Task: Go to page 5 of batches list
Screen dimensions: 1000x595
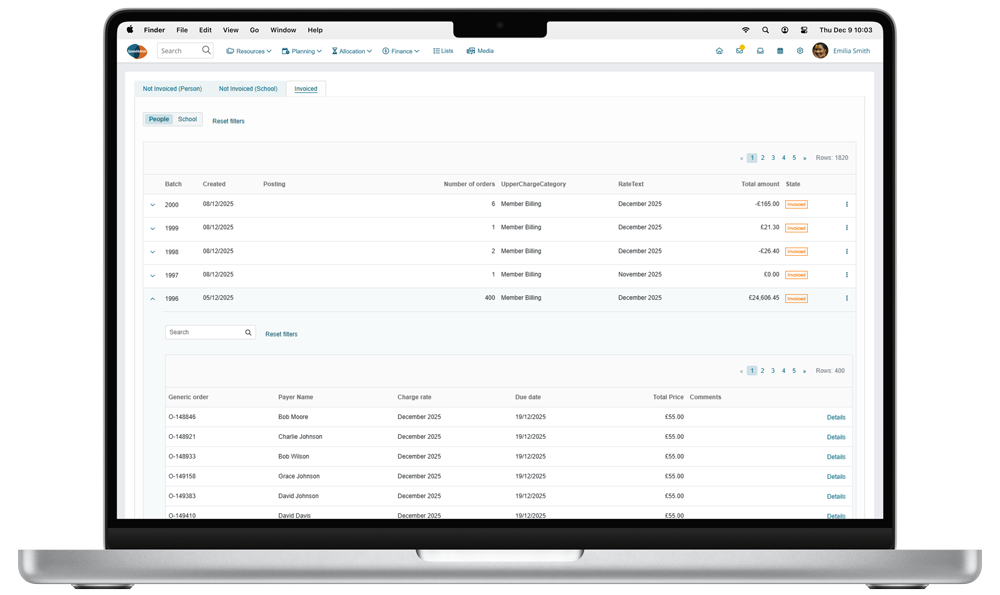Action: 794,158
